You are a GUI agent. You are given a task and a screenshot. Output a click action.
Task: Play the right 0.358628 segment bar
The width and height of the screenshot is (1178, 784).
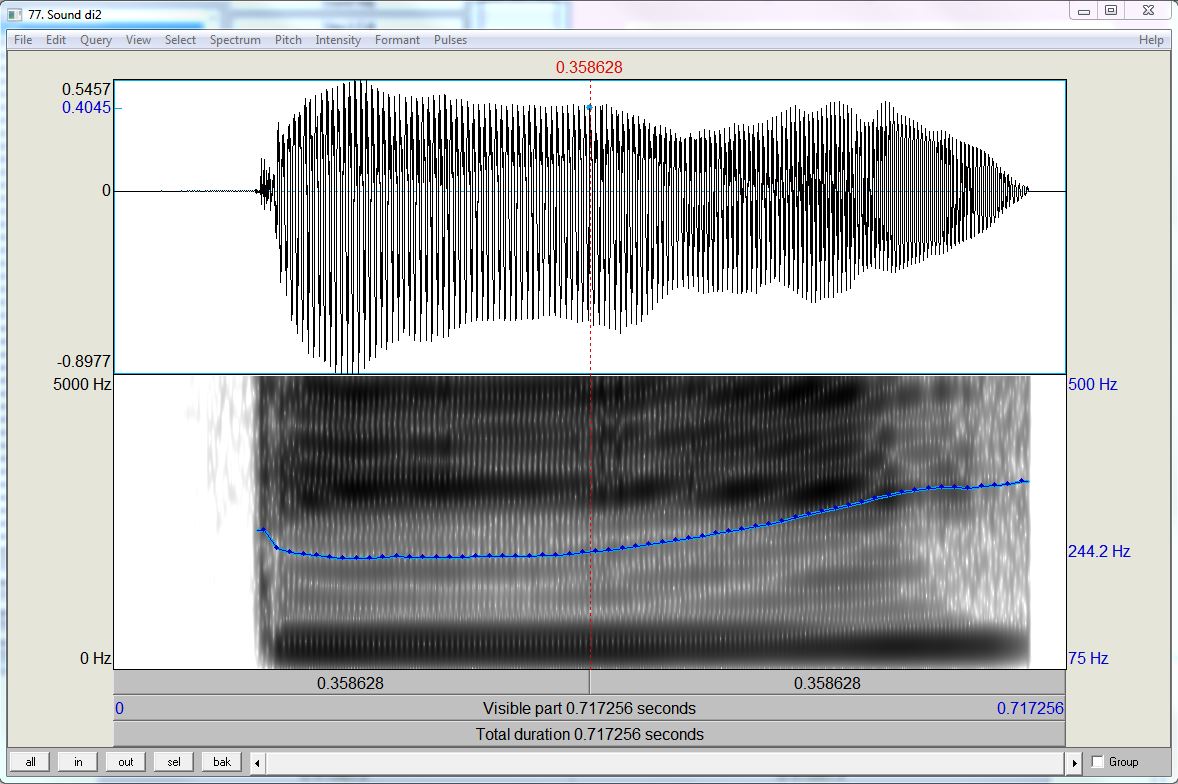pyautogui.click(x=827, y=683)
